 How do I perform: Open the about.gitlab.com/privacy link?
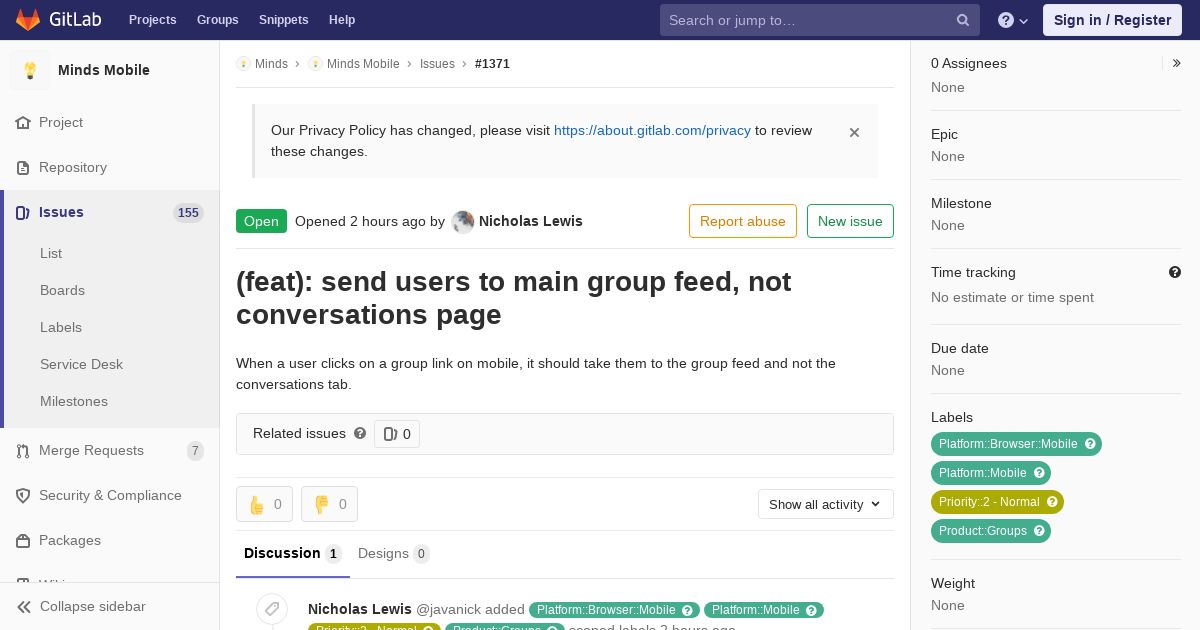point(652,130)
